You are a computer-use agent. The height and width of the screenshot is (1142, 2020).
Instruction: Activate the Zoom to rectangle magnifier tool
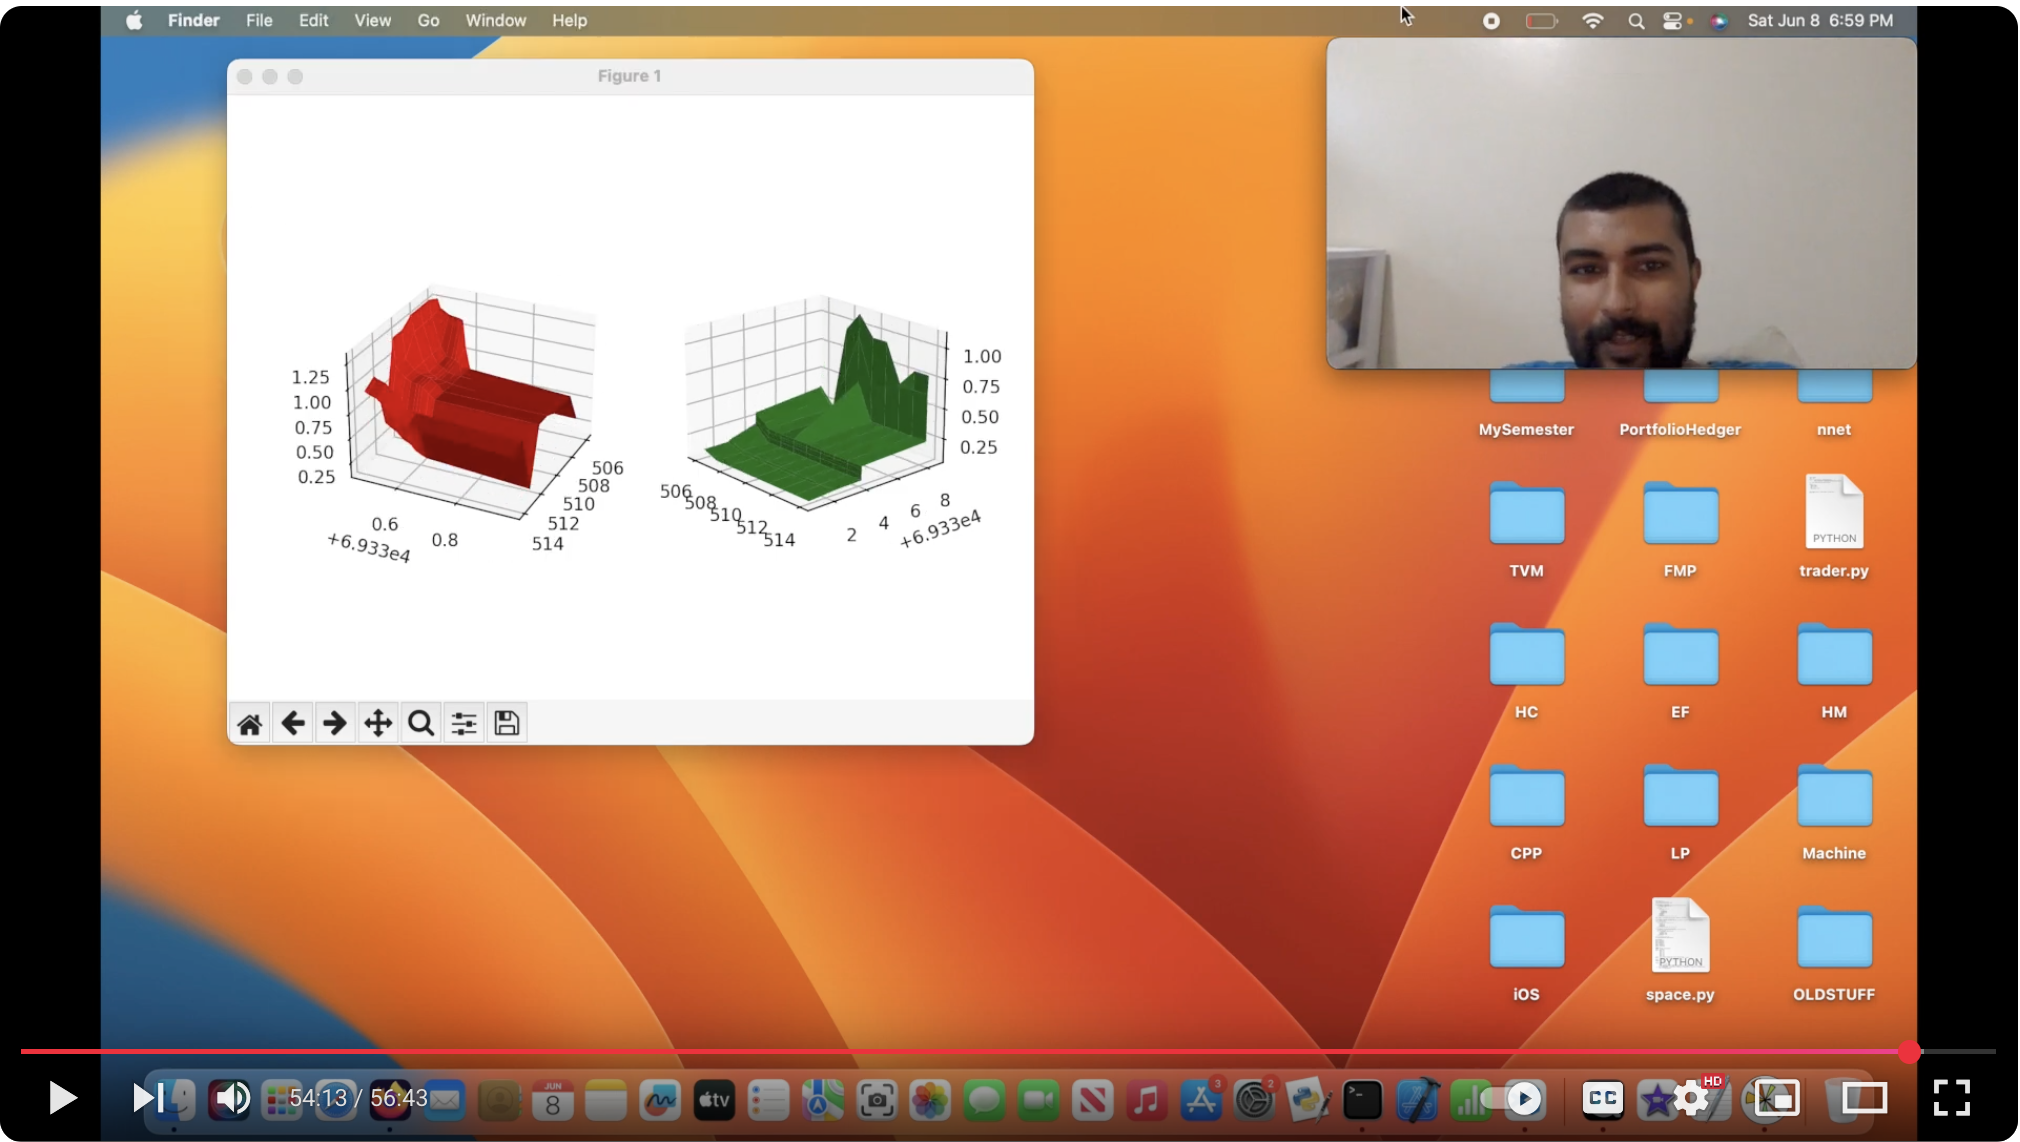[x=421, y=723]
